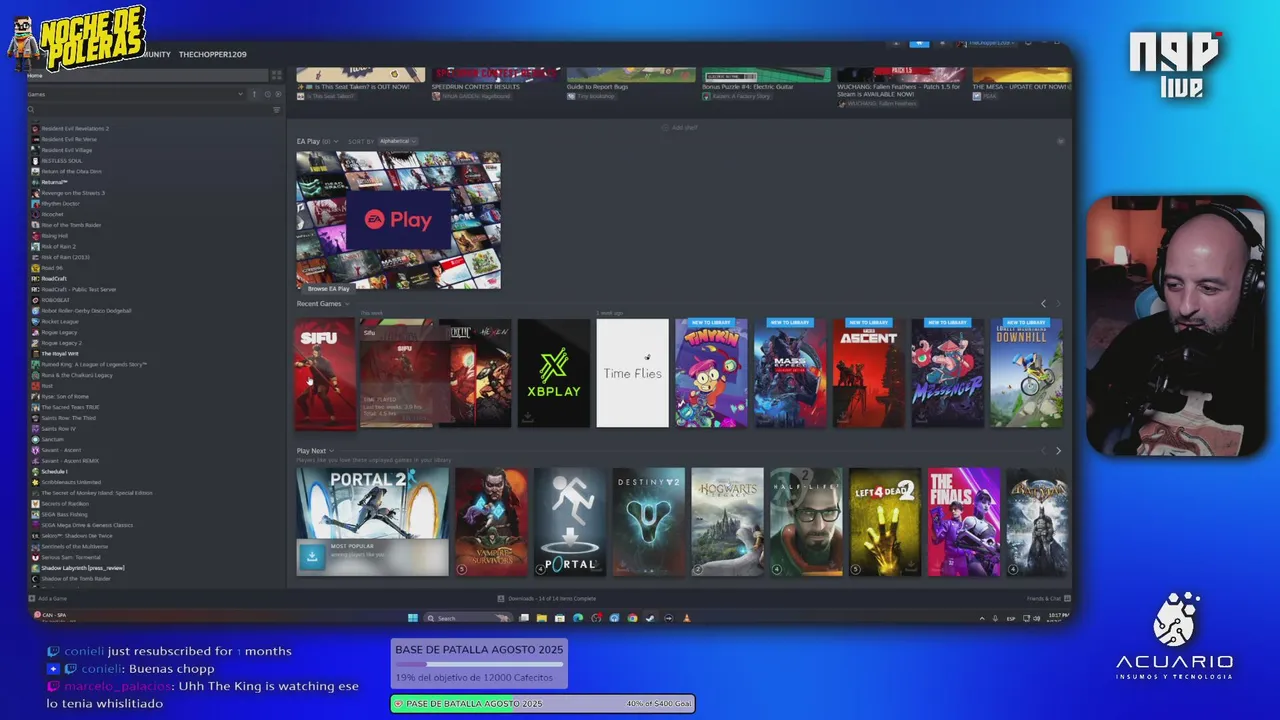The height and width of the screenshot is (720, 1280).
Task: Open the Resident Evil Village game icon
Action: click(x=35, y=150)
